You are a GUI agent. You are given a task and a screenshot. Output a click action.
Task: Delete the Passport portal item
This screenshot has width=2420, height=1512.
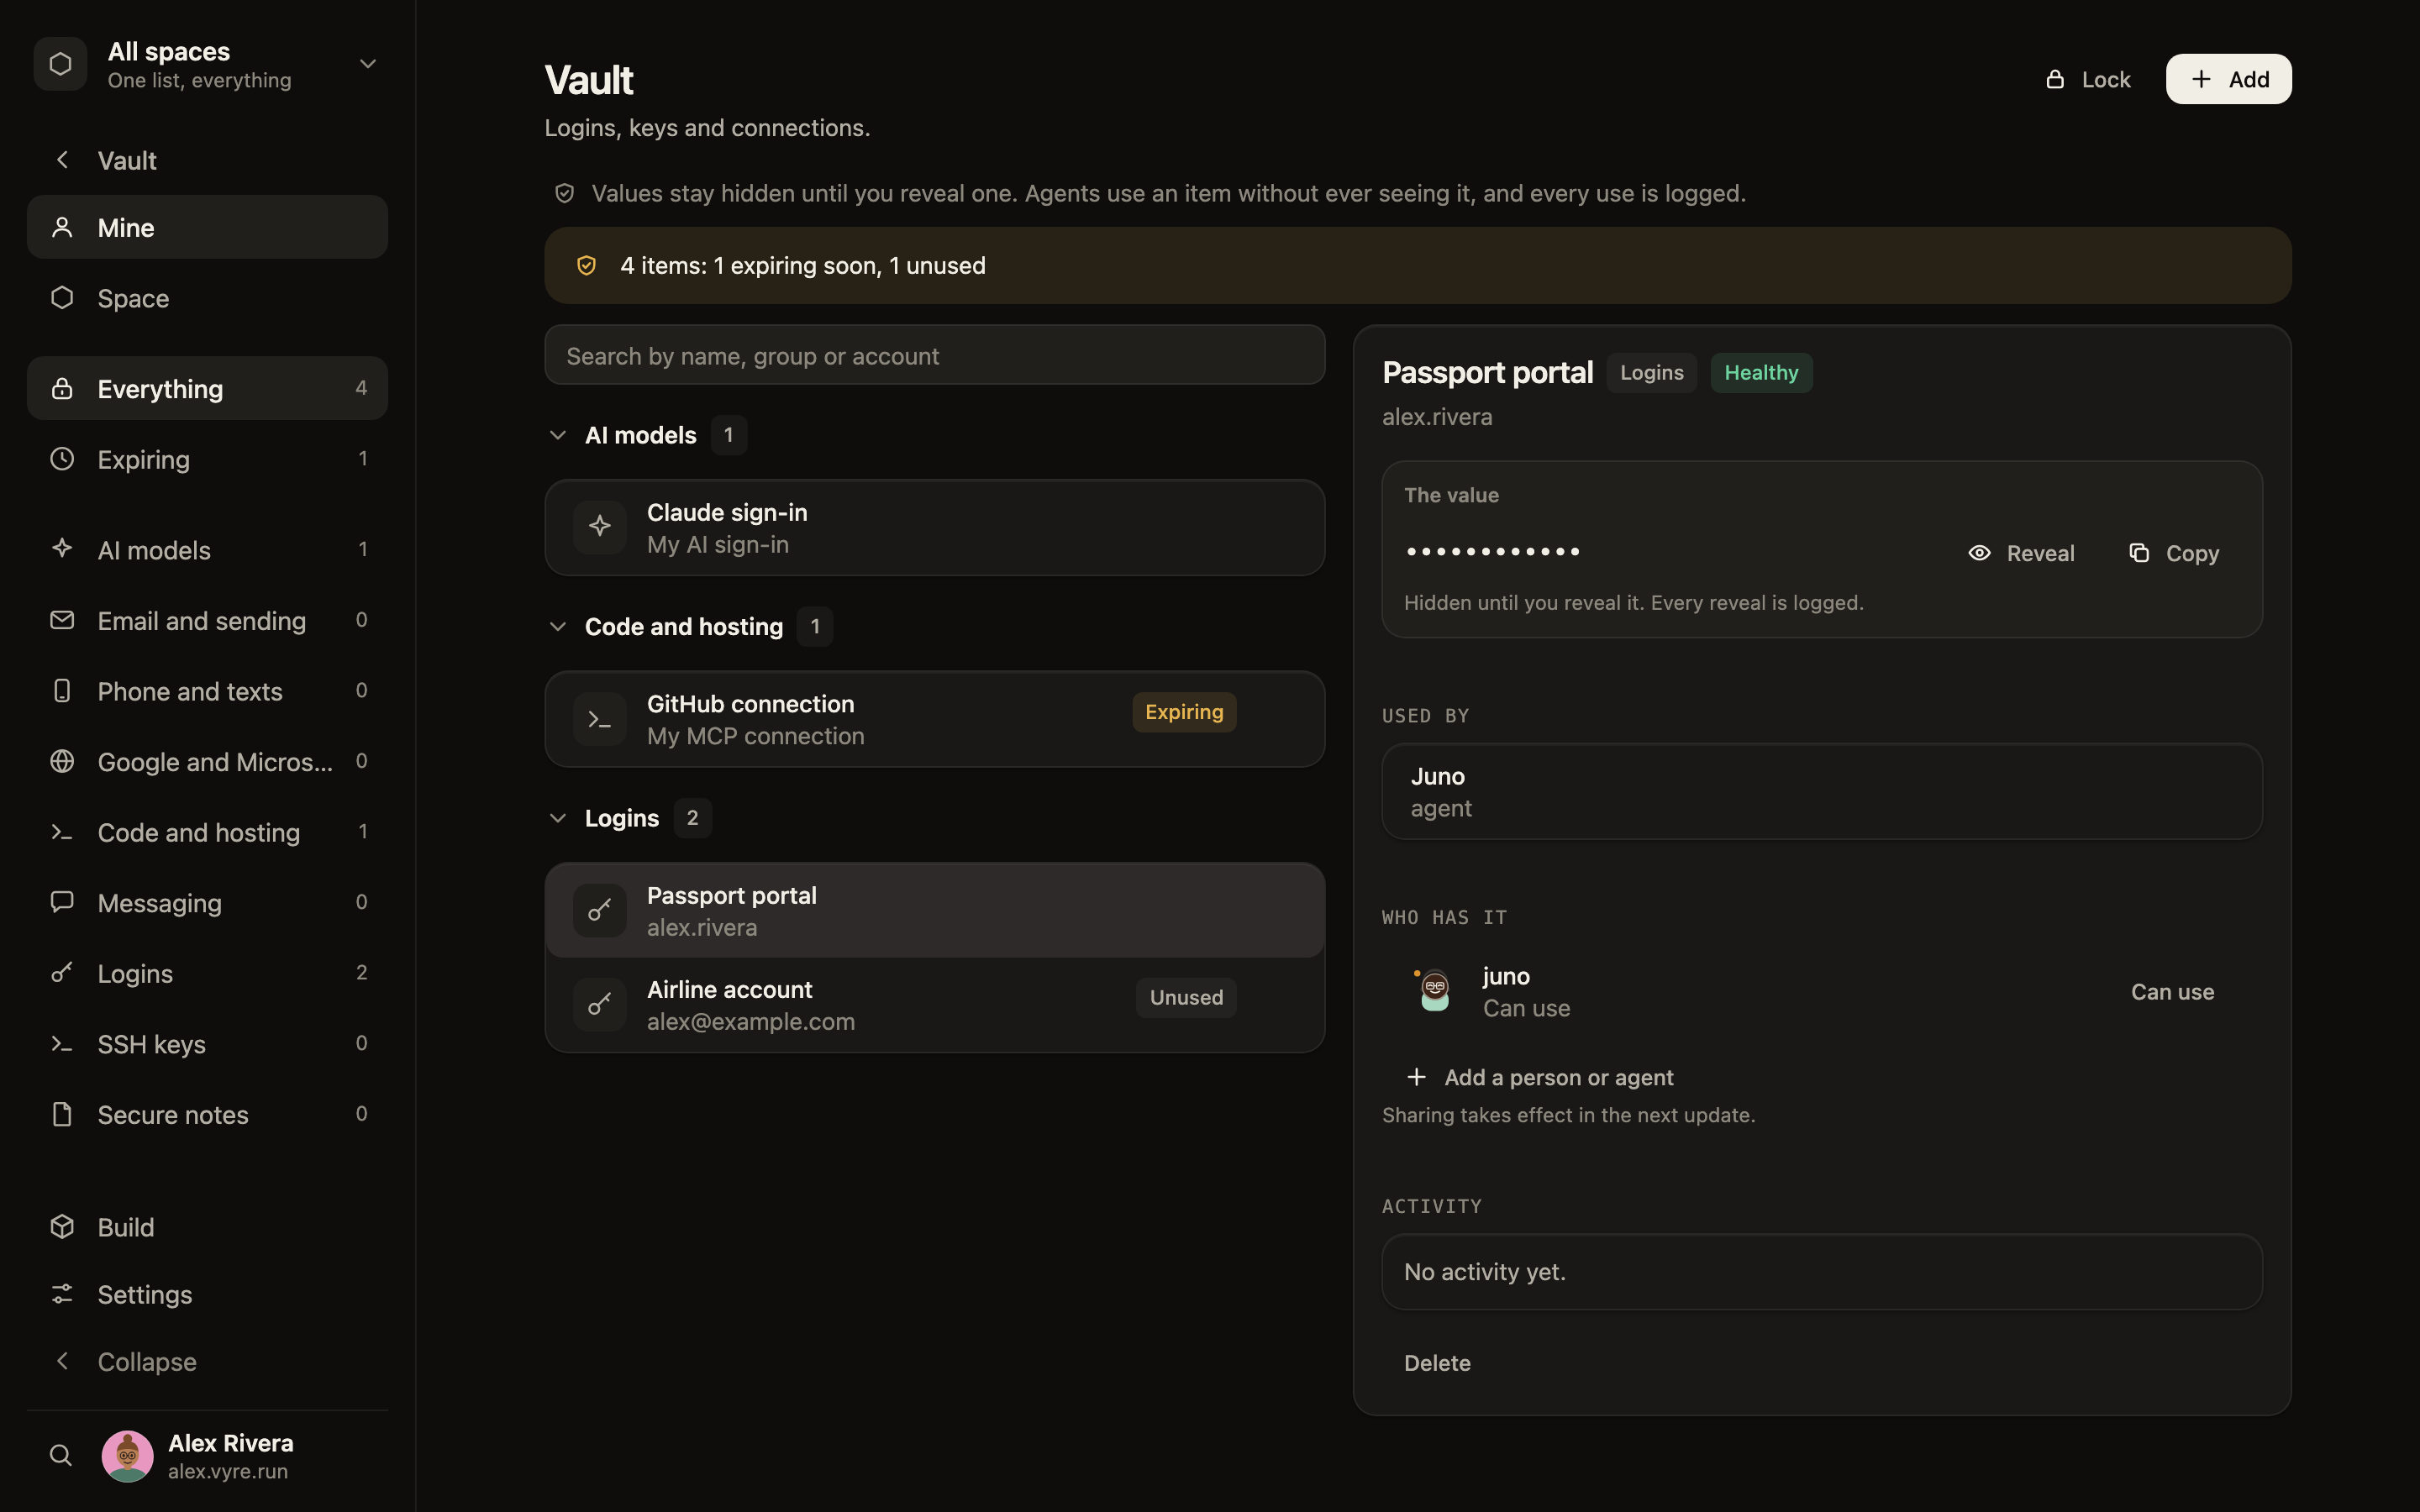tap(1437, 1363)
